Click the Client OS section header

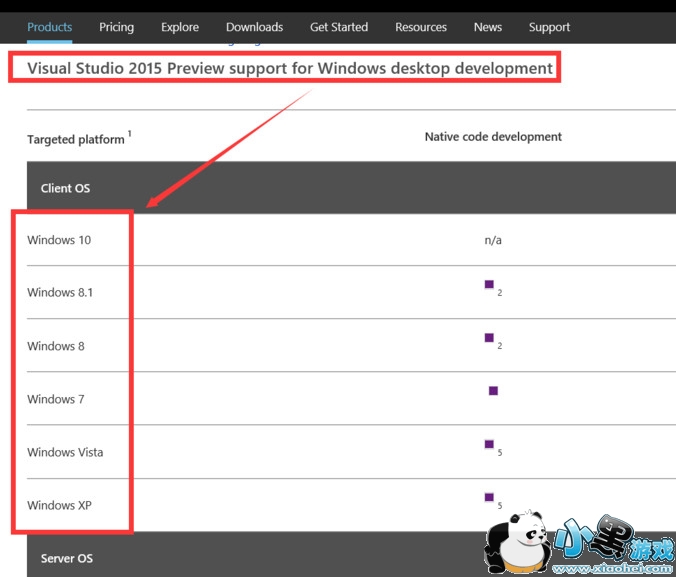tap(66, 188)
